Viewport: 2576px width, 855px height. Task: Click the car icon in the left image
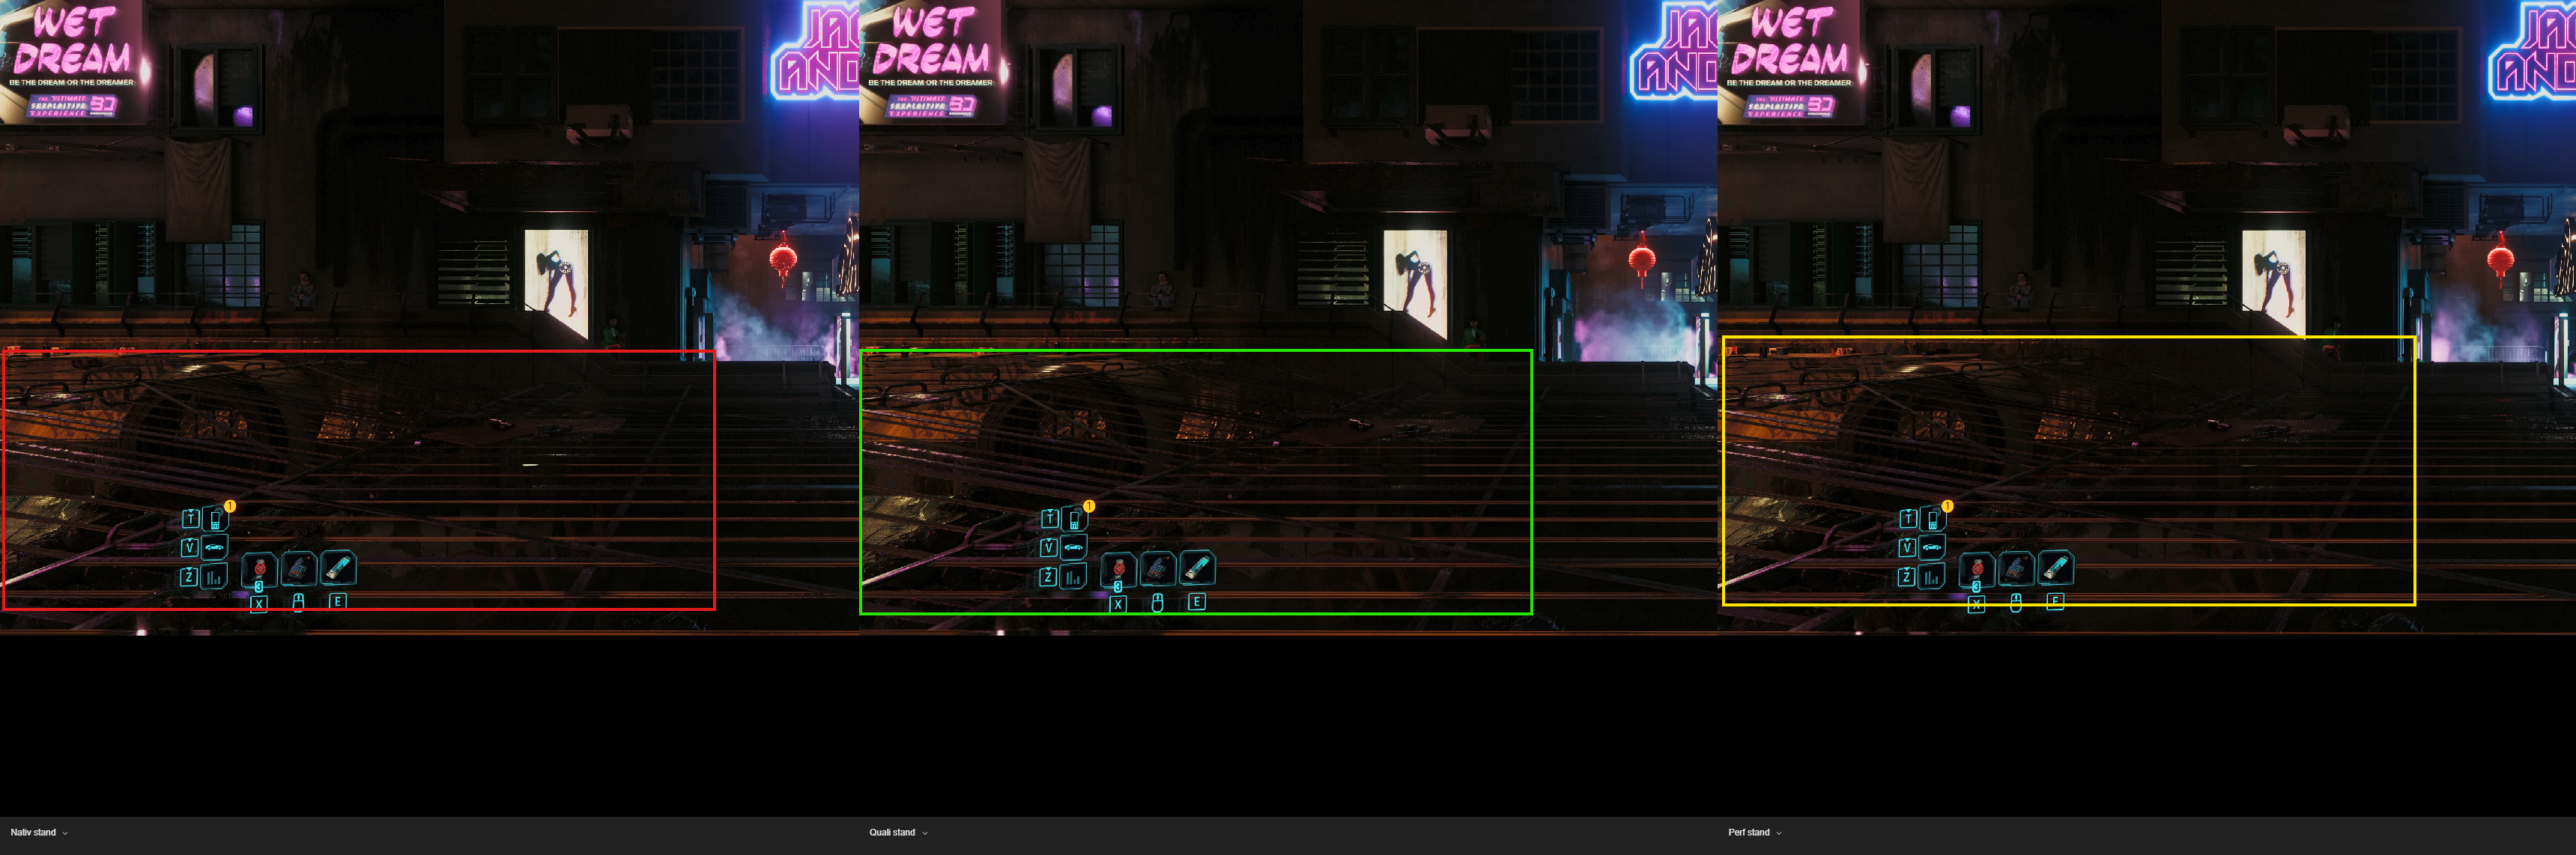click(x=214, y=547)
